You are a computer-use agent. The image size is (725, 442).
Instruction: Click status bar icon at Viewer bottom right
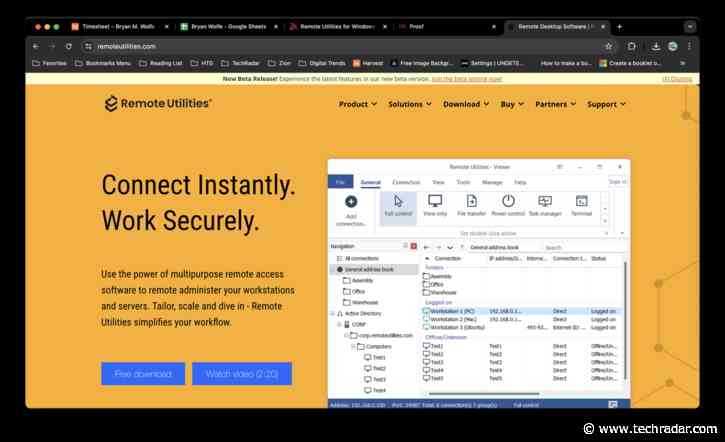[613, 405]
